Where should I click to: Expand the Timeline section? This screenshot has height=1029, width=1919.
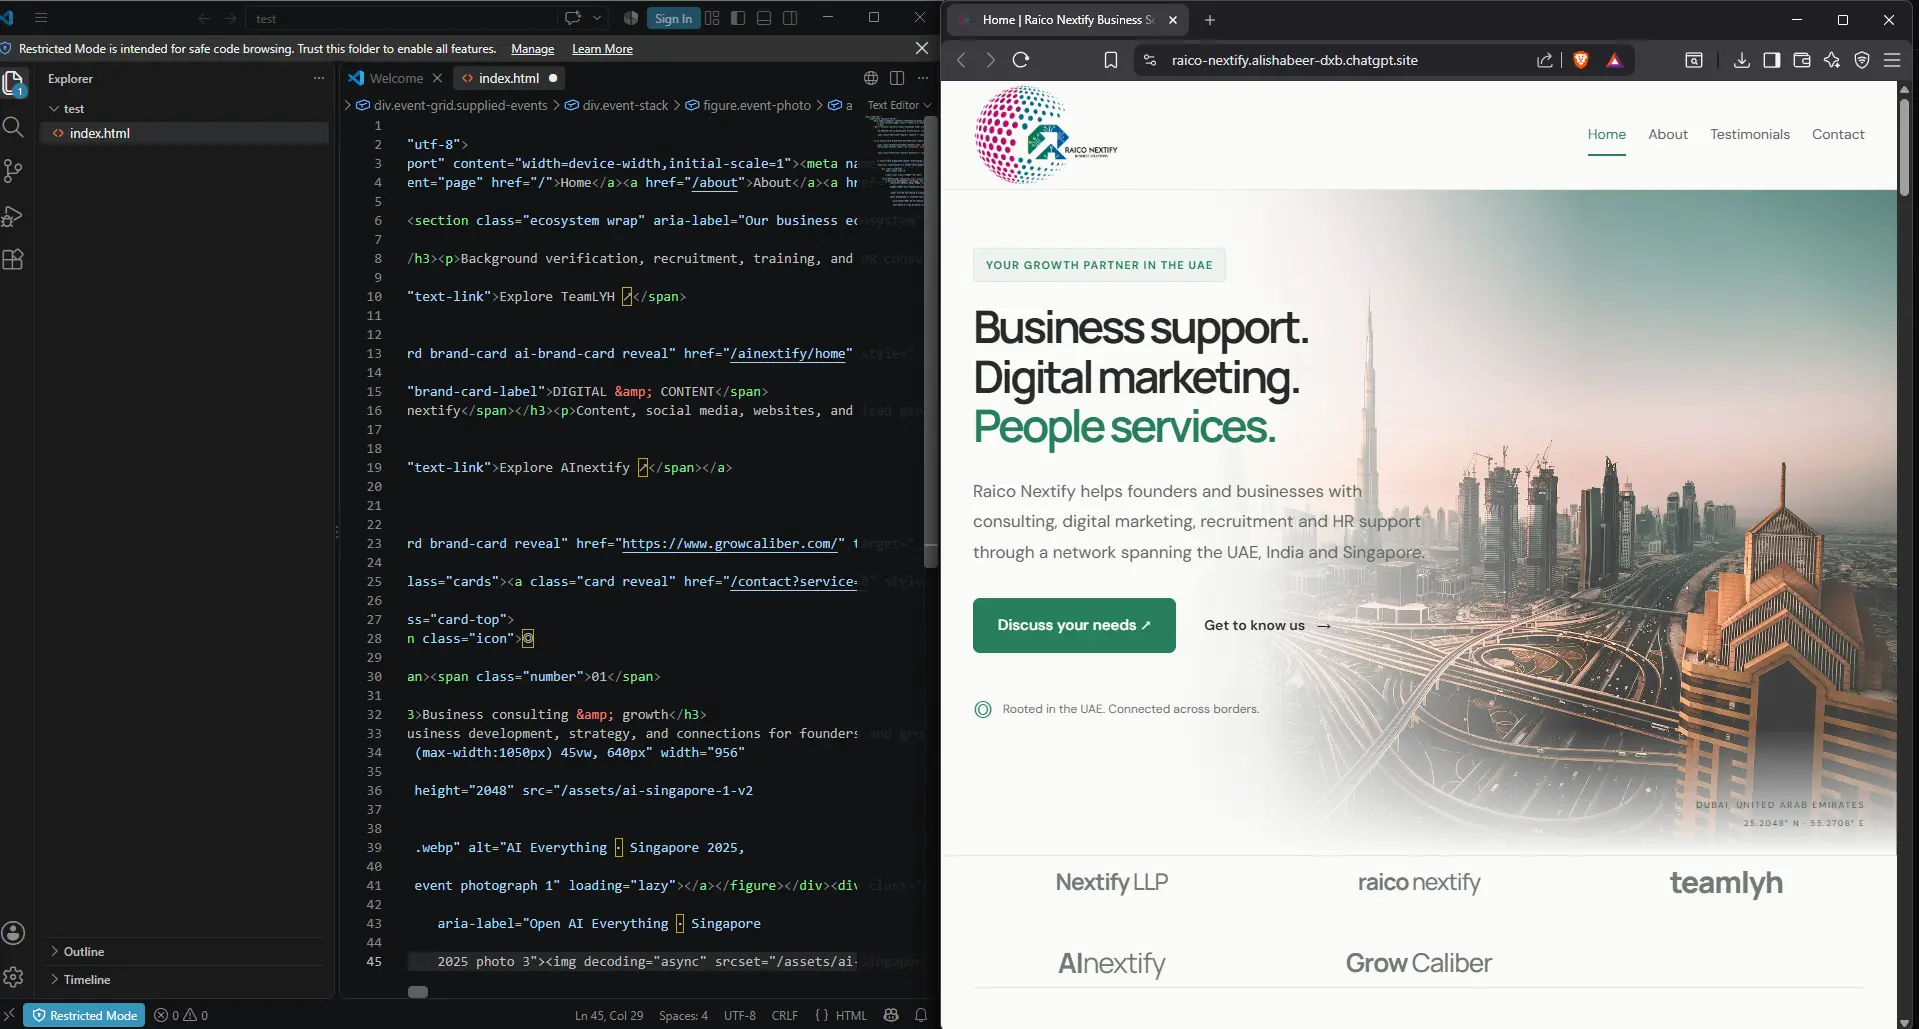(x=87, y=979)
